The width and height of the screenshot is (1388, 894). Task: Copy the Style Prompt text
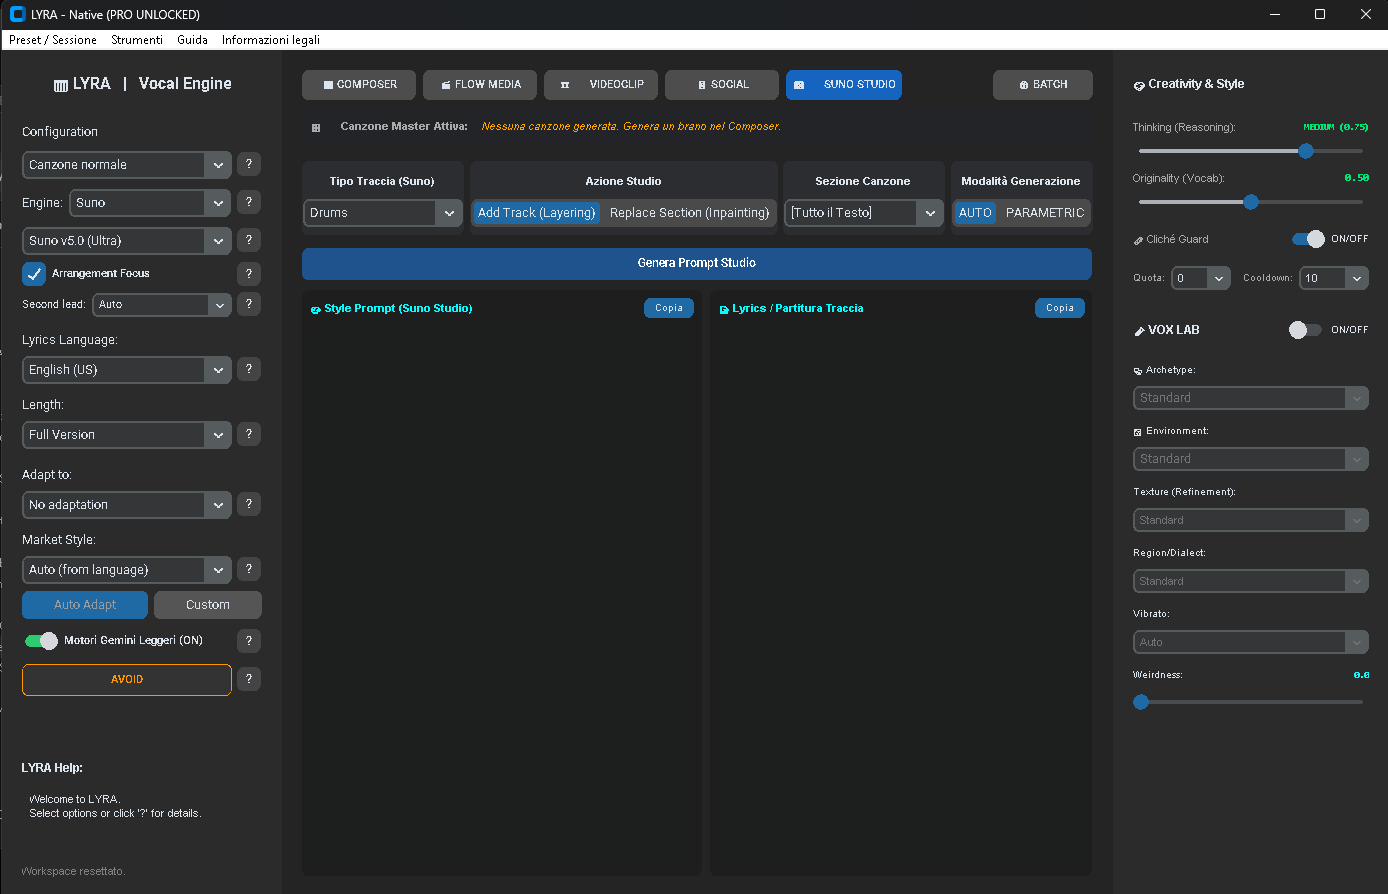(669, 308)
